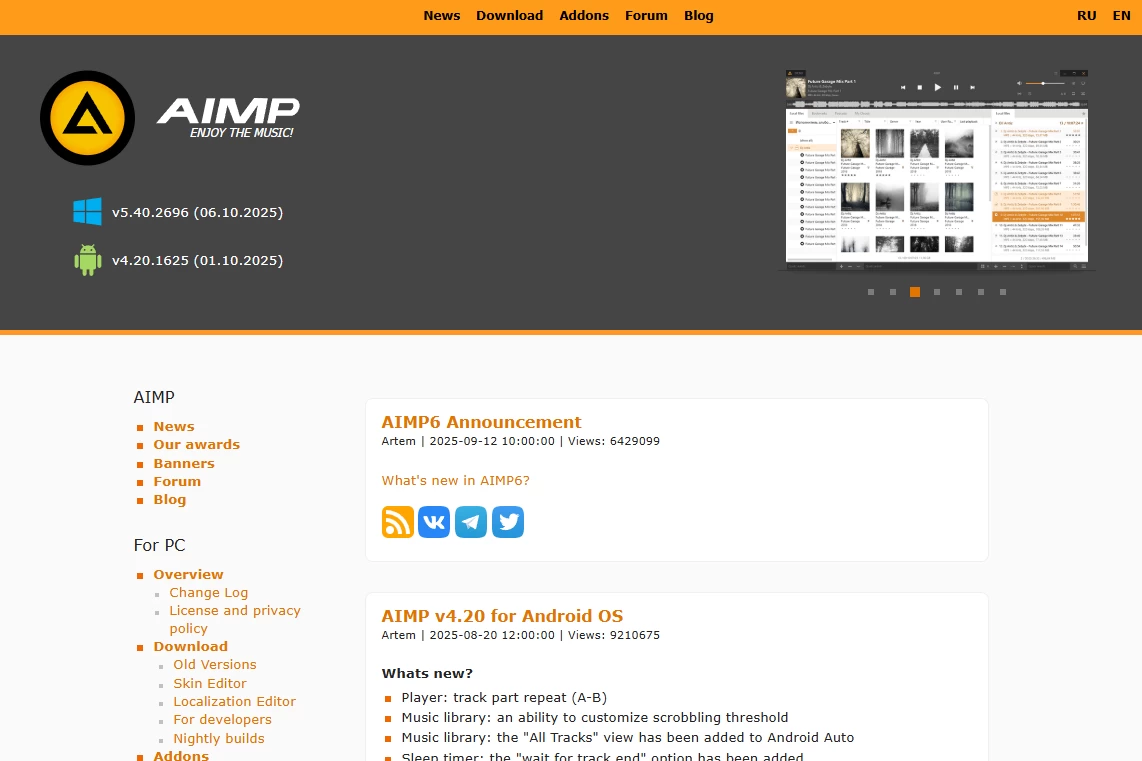The image size is (1142, 761).
Task: Follow "What's new in AIMP6?" link
Action: (455, 480)
